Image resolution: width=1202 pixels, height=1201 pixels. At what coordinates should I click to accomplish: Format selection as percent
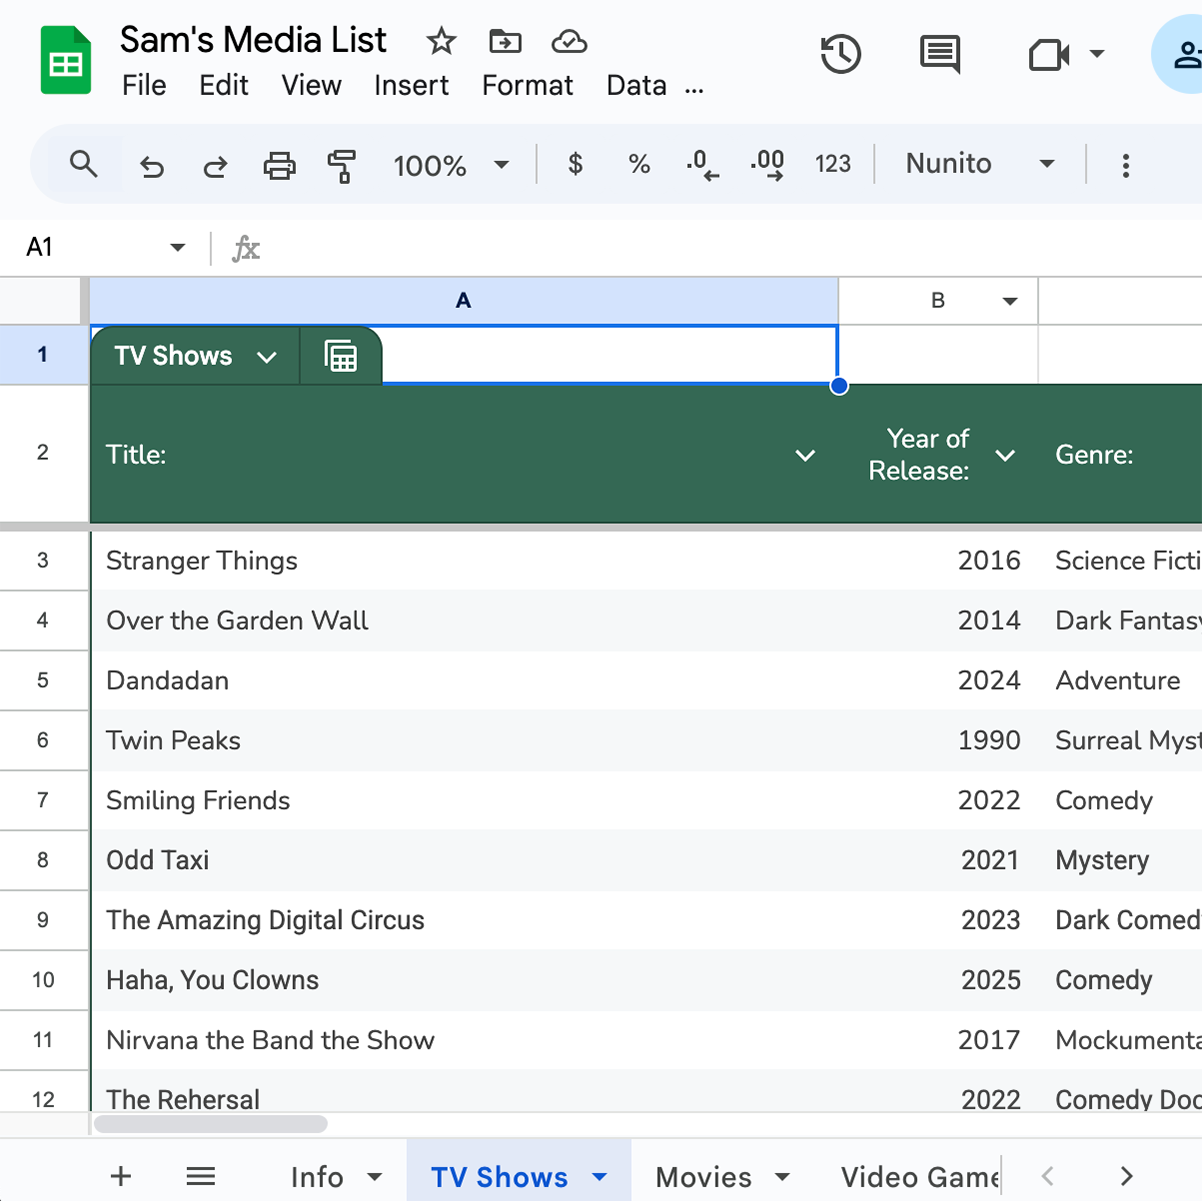tap(639, 164)
